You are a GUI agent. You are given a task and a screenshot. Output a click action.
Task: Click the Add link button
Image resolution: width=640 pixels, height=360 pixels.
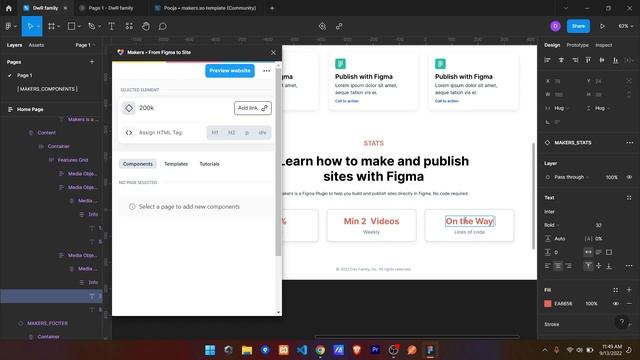(x=253, y=108)
